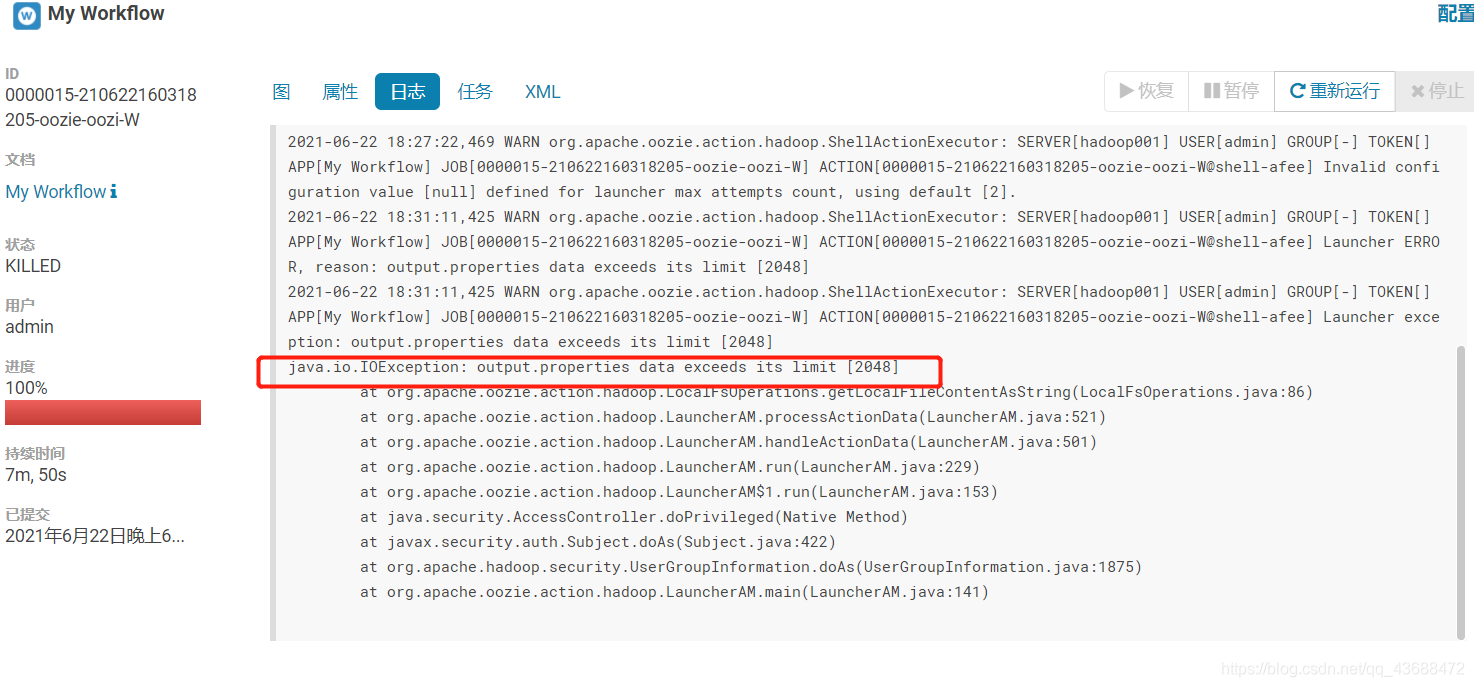
Task: Click the 100% progress value text
Action: pyautogui.click(x=26, y=388)
